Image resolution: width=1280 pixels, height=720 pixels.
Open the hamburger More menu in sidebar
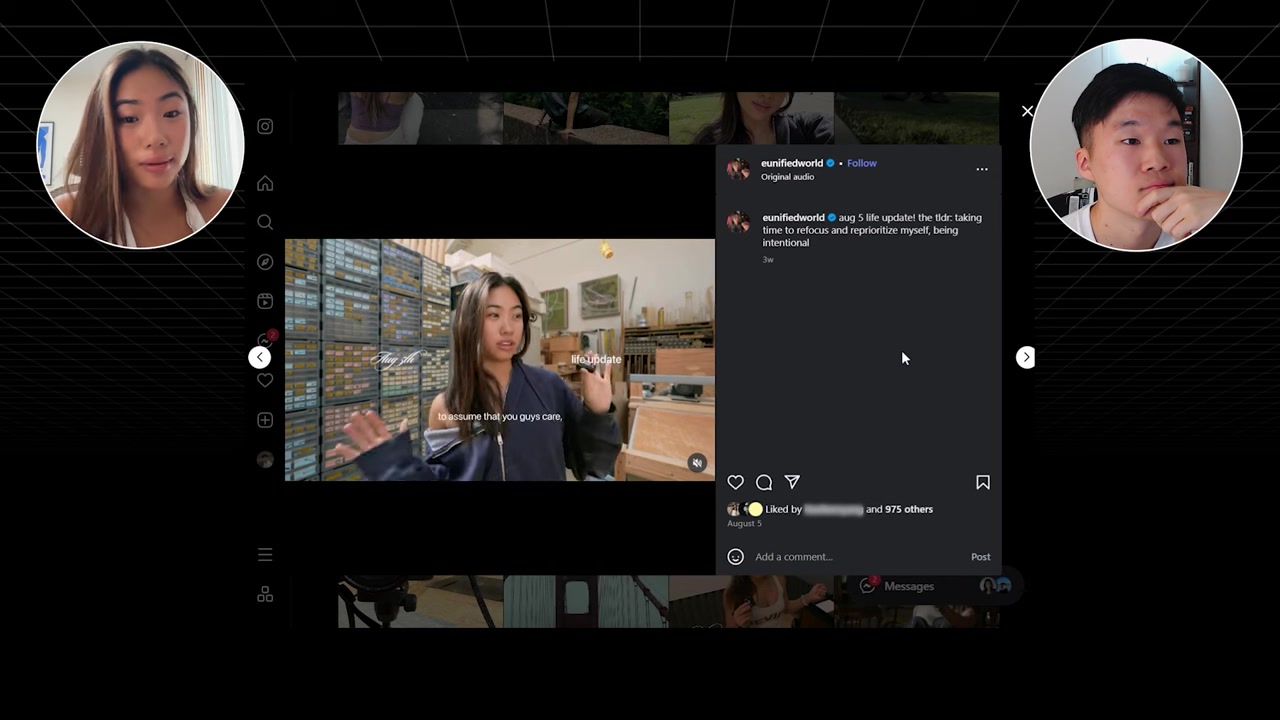[265, 554]
